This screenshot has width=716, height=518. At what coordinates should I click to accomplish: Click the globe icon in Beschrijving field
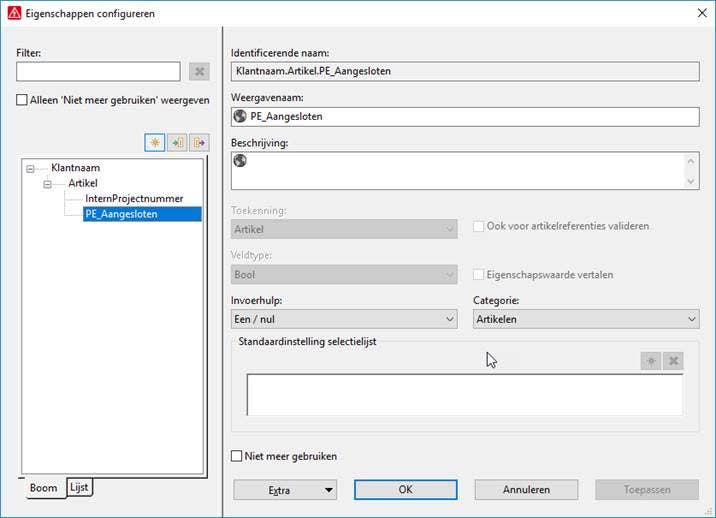(240, 160)
